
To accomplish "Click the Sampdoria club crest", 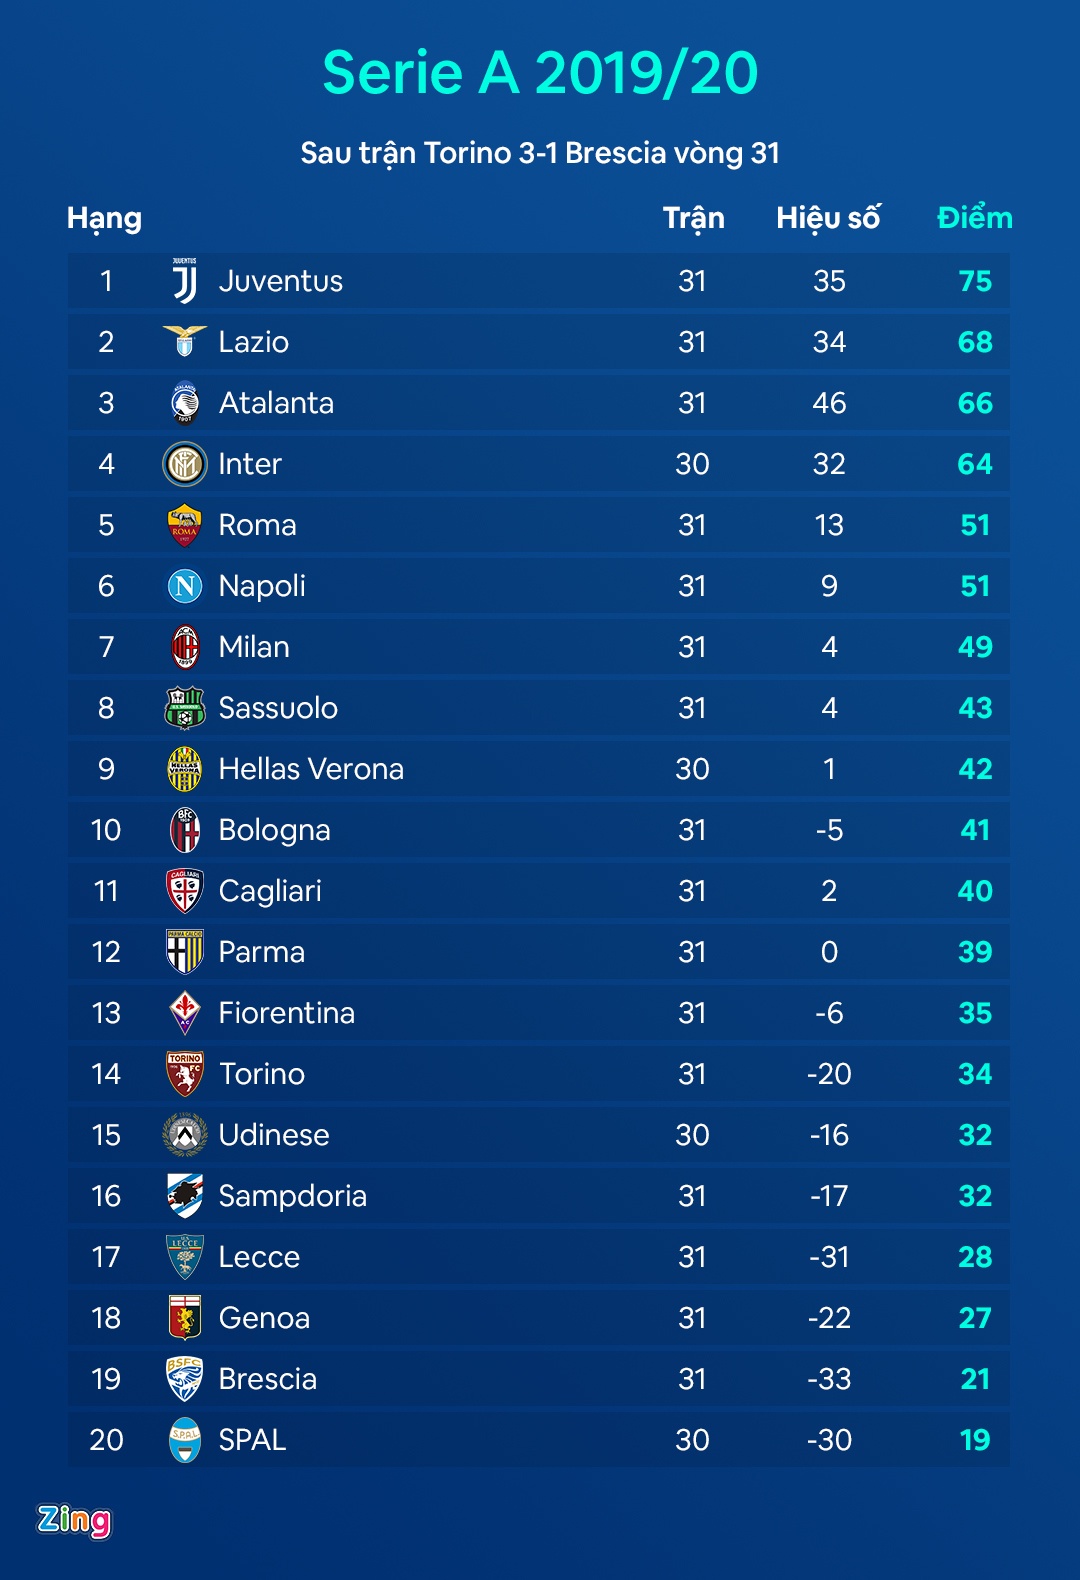I will [185, 1196].
